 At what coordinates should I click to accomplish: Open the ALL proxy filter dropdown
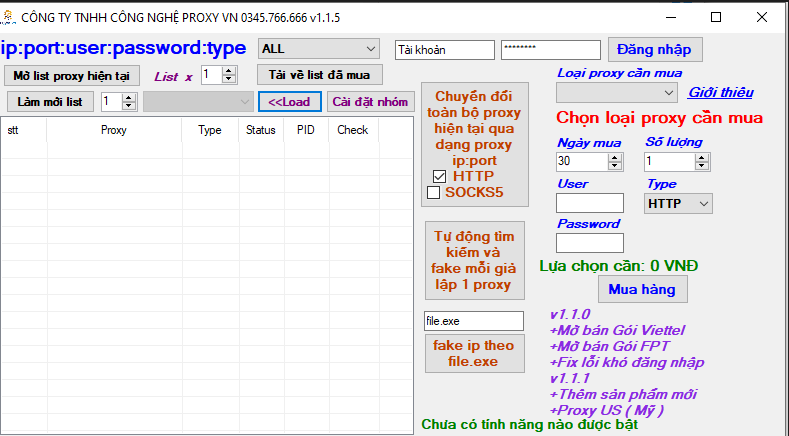[x=318, y=49]
